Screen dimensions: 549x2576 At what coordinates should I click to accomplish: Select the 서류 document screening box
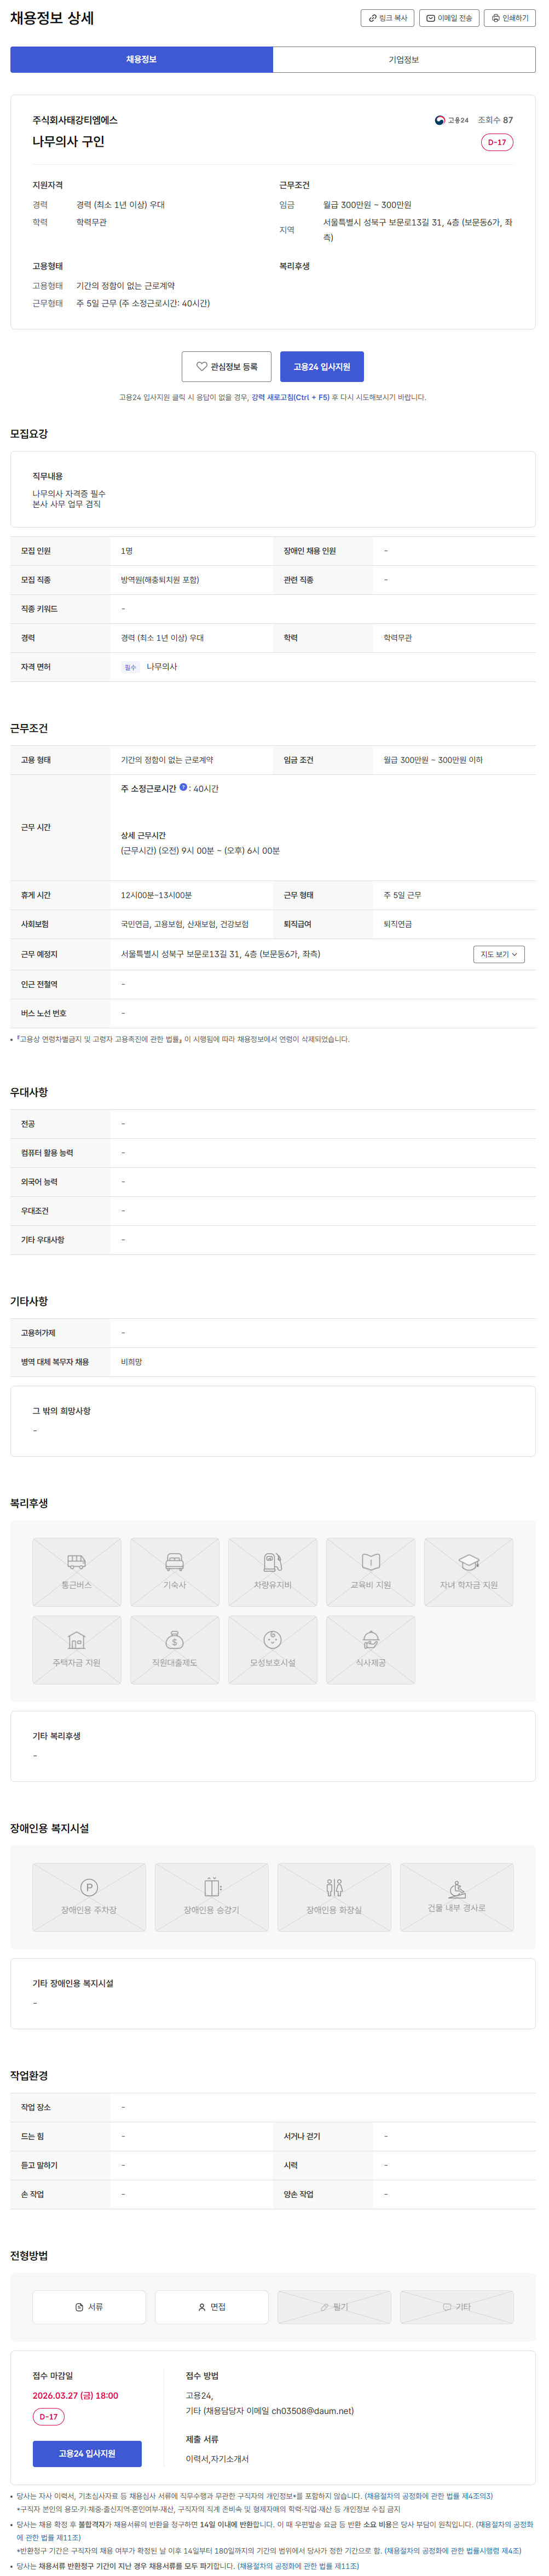tap(89, 2307)
